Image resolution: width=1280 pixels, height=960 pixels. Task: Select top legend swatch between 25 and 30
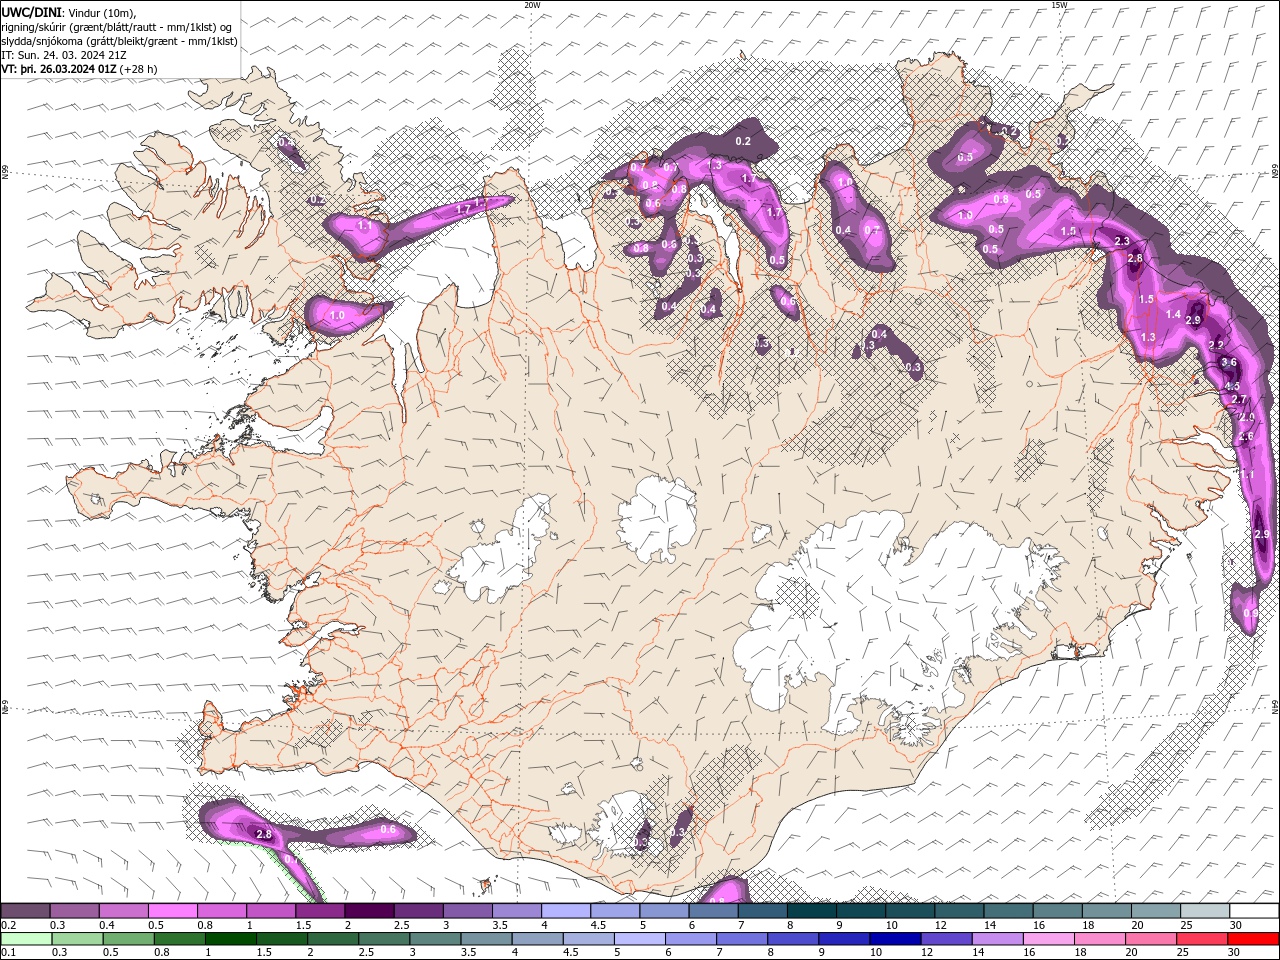(1205, 911)
